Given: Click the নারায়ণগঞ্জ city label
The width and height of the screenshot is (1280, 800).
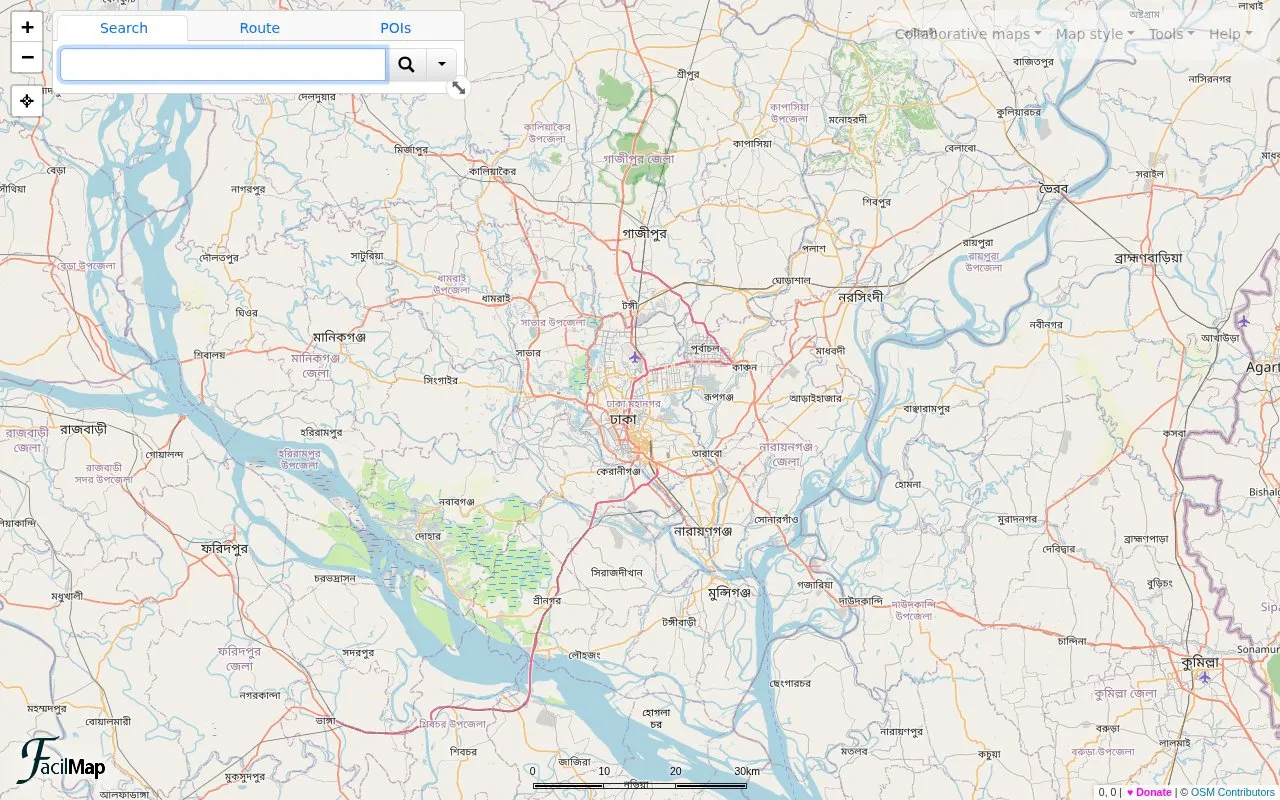Looking at the screenshot, I should 703,531.
